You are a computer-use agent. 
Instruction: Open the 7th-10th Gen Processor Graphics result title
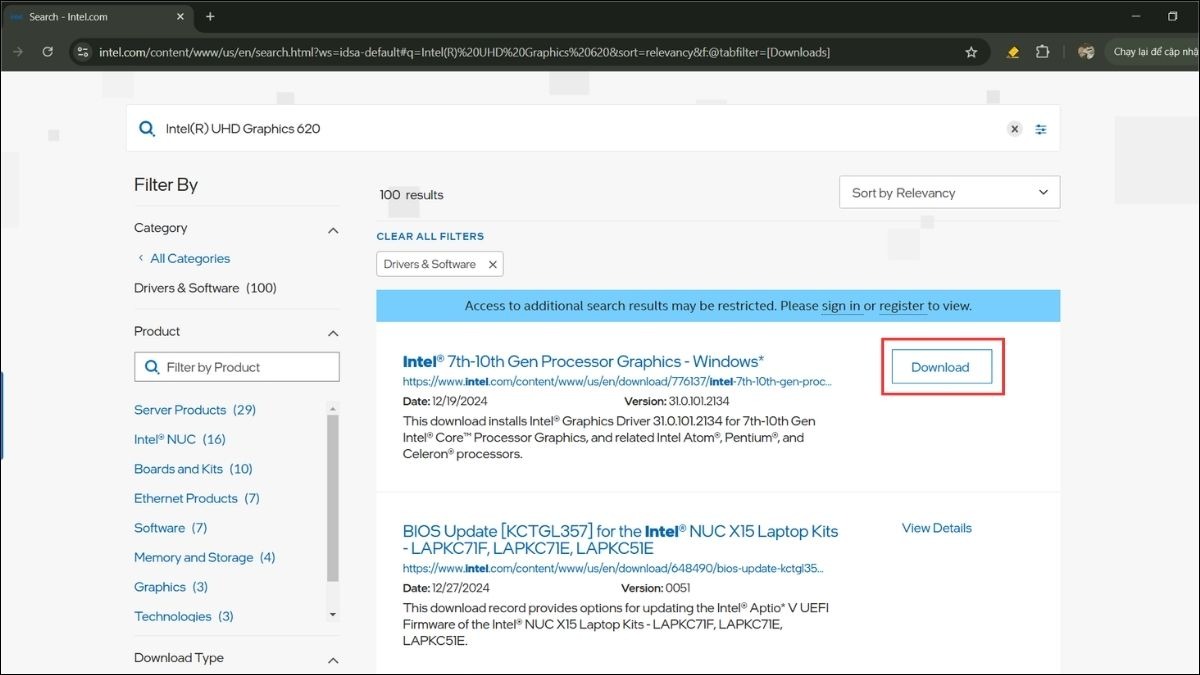tap(583, 361)
